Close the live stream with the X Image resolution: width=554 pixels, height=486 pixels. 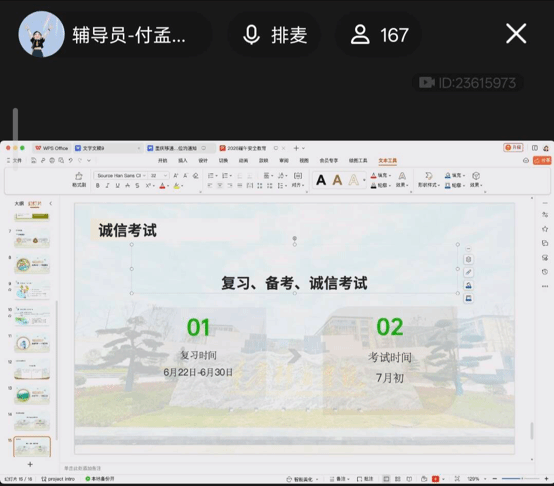[516, 34]
